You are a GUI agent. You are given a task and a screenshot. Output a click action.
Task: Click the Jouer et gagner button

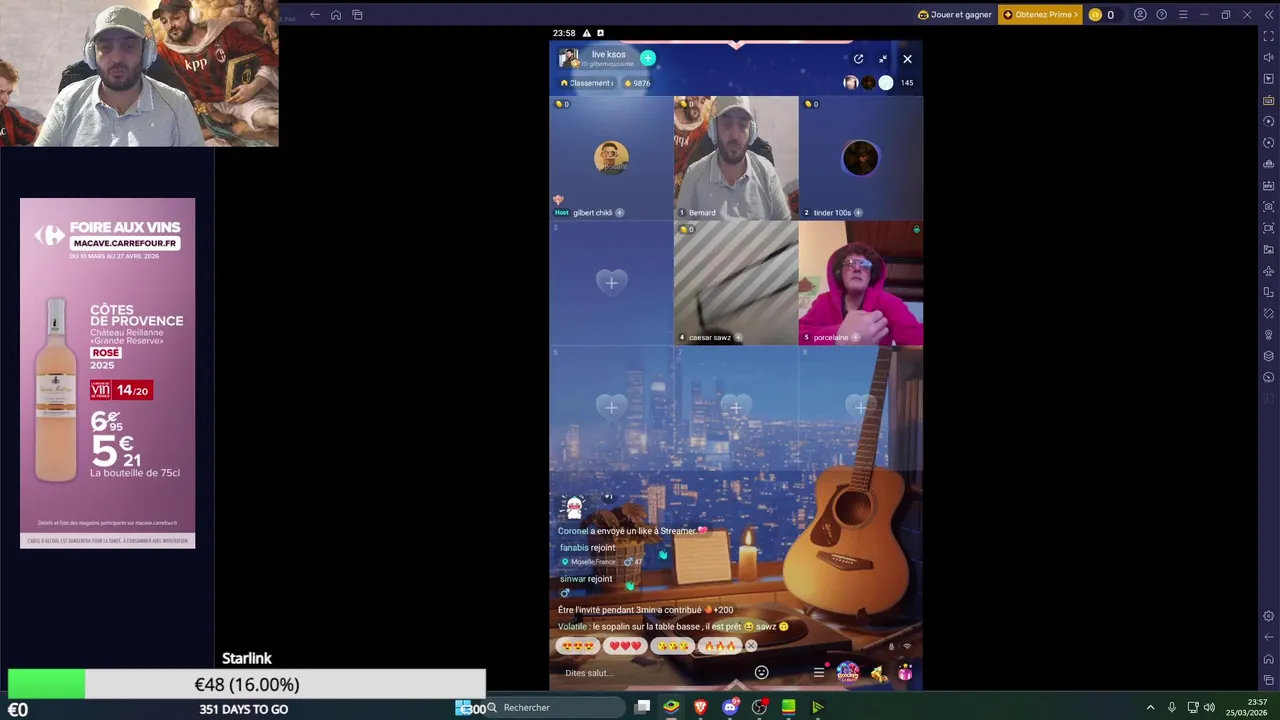(954, 14)
